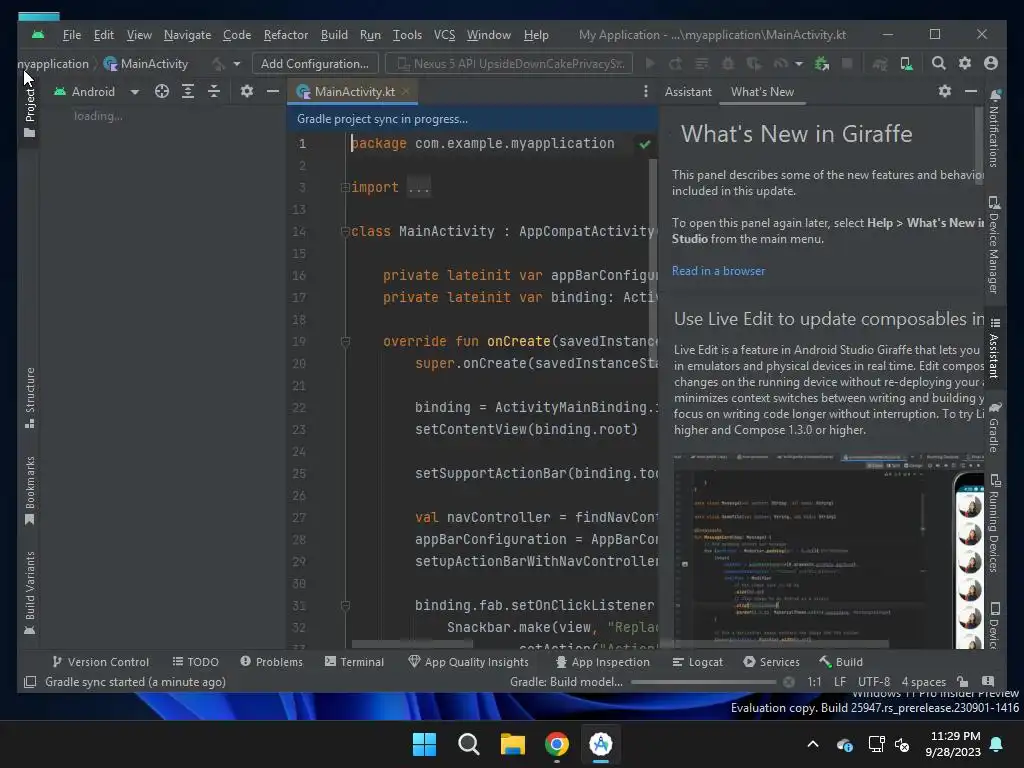Open the Device Manager sidebar panel
Viewport: 1024px width, 768px height.
click(x=994, y=245)
